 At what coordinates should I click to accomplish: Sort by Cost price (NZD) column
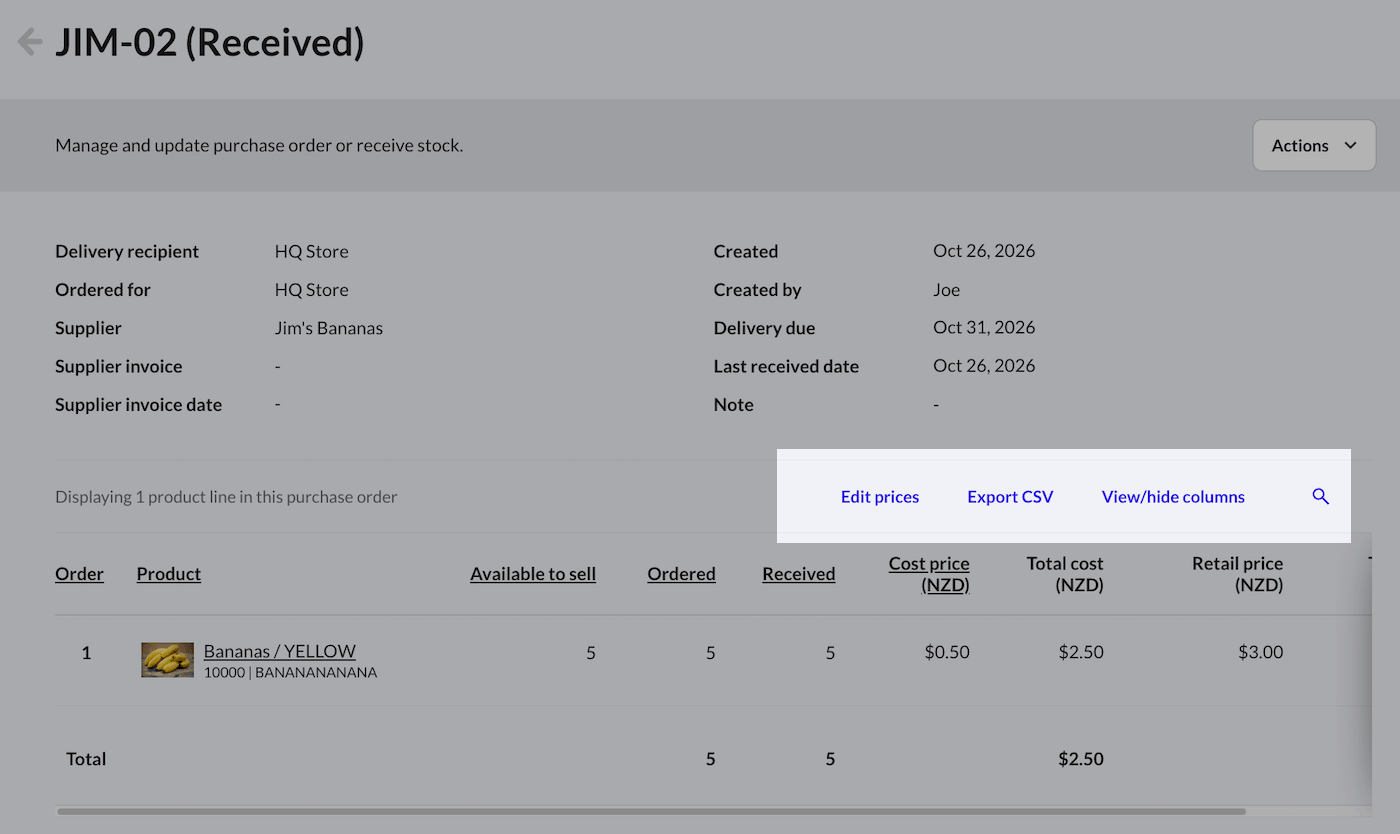click(x=929, y=574)
